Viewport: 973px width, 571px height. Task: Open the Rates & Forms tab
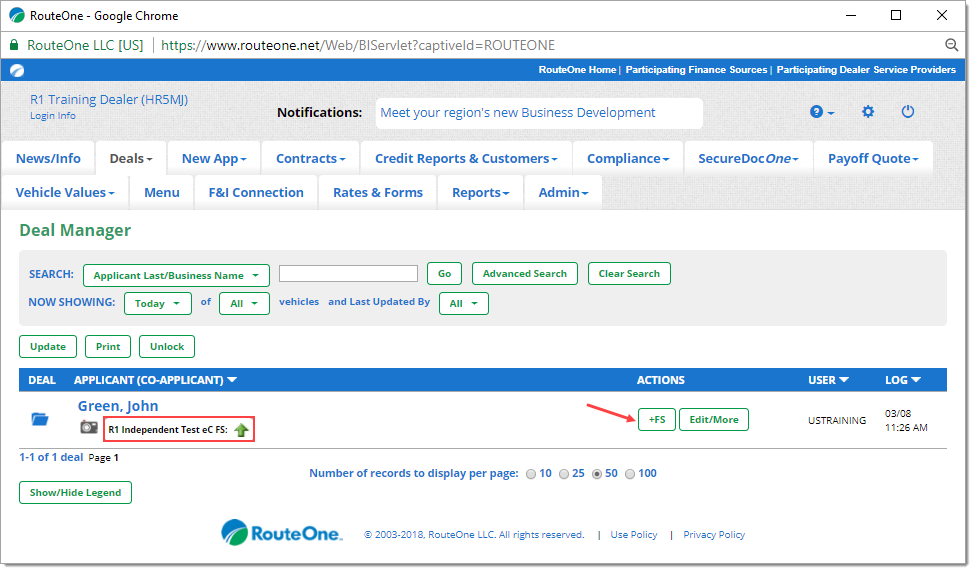pos(378,192)
